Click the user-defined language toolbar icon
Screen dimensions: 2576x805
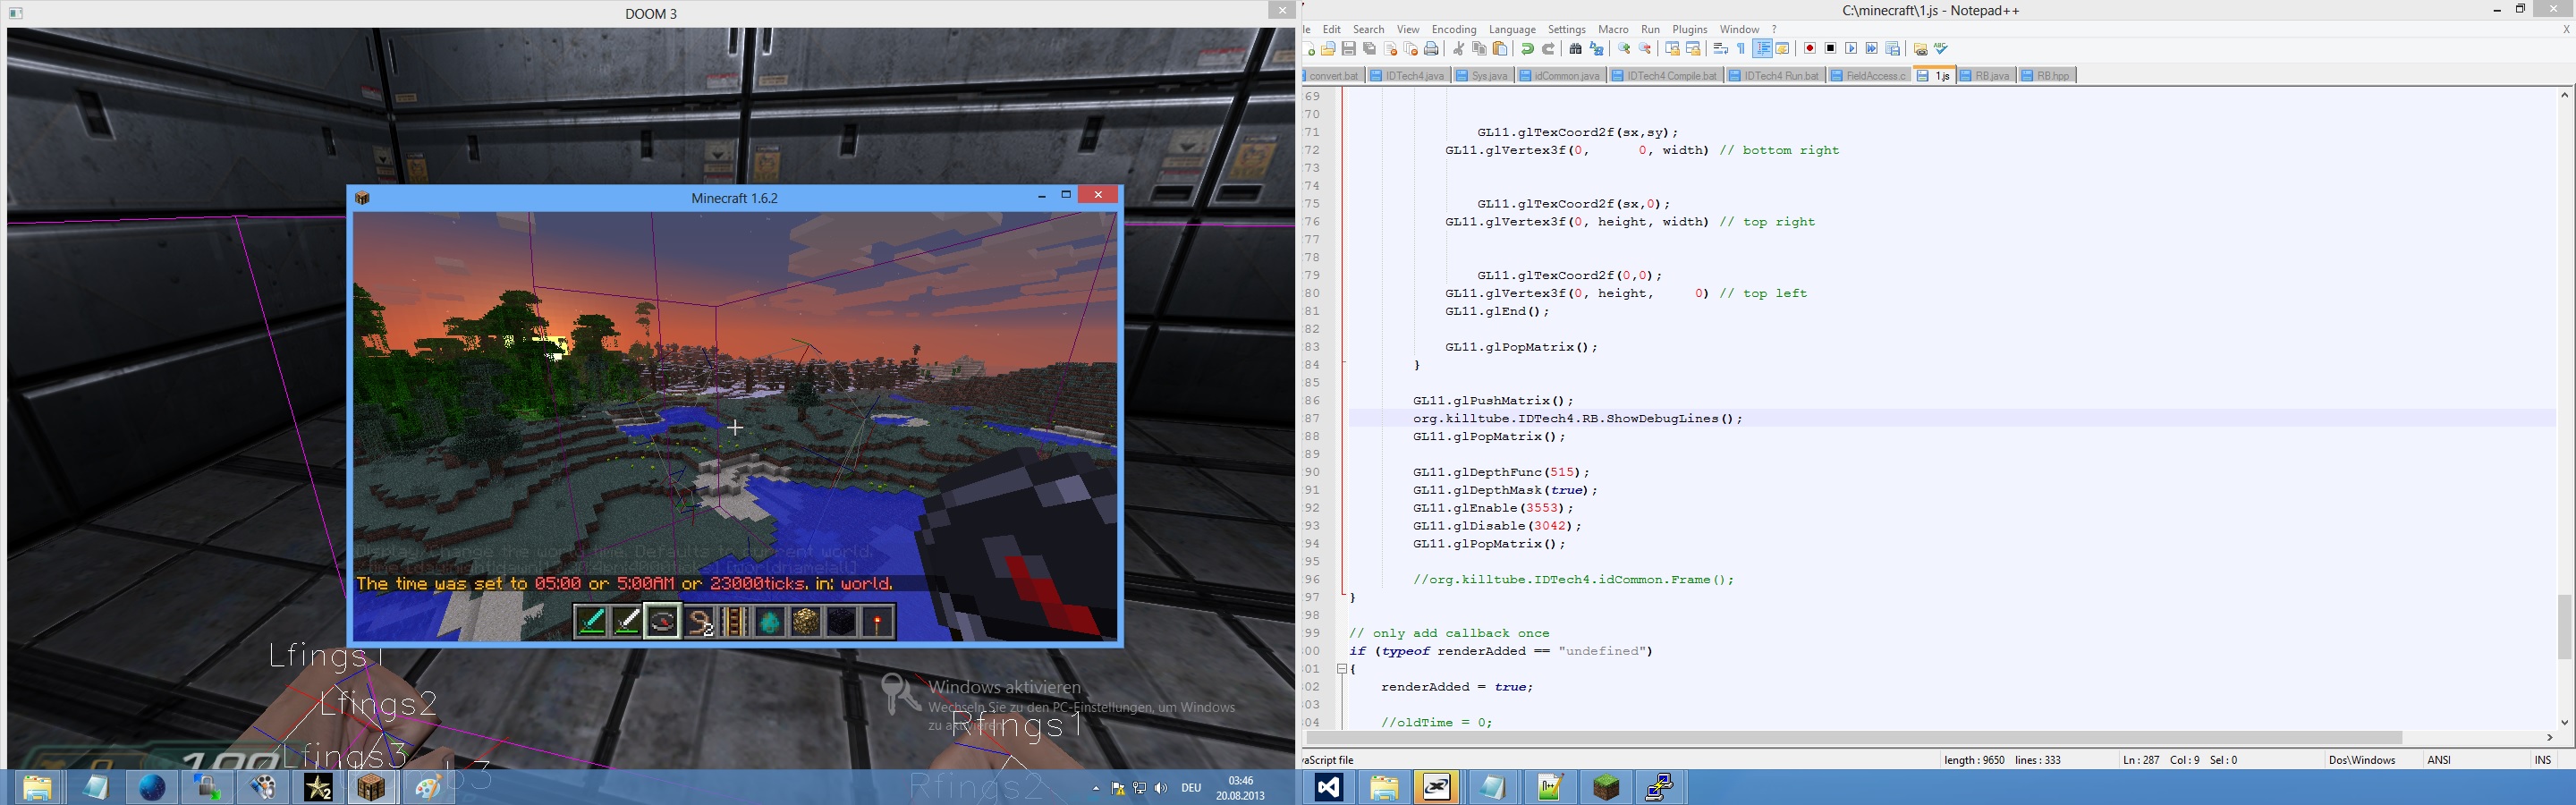1783,48
